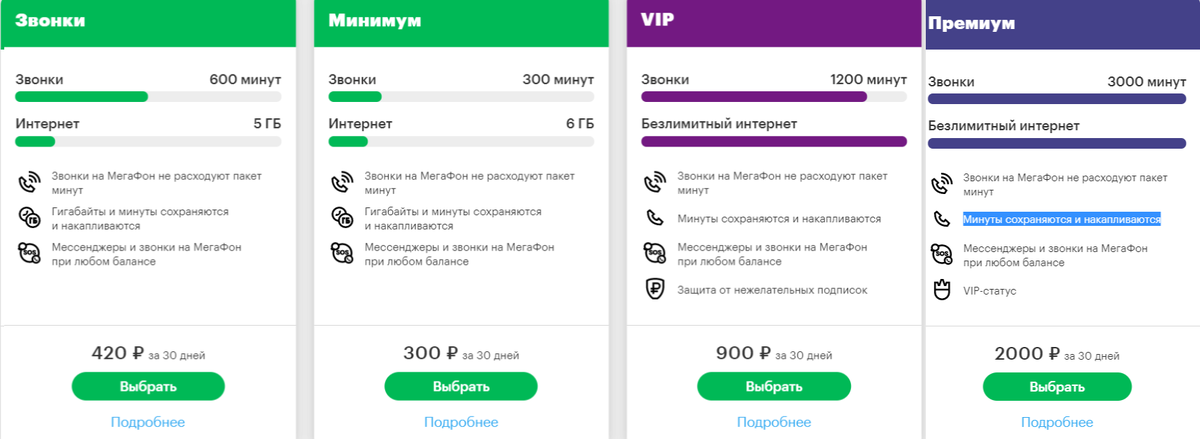Screen dimensions: 1200x439
Task: Click the gigabytes ГБ icon in the Звонки plan
Action: coord(30,217)
